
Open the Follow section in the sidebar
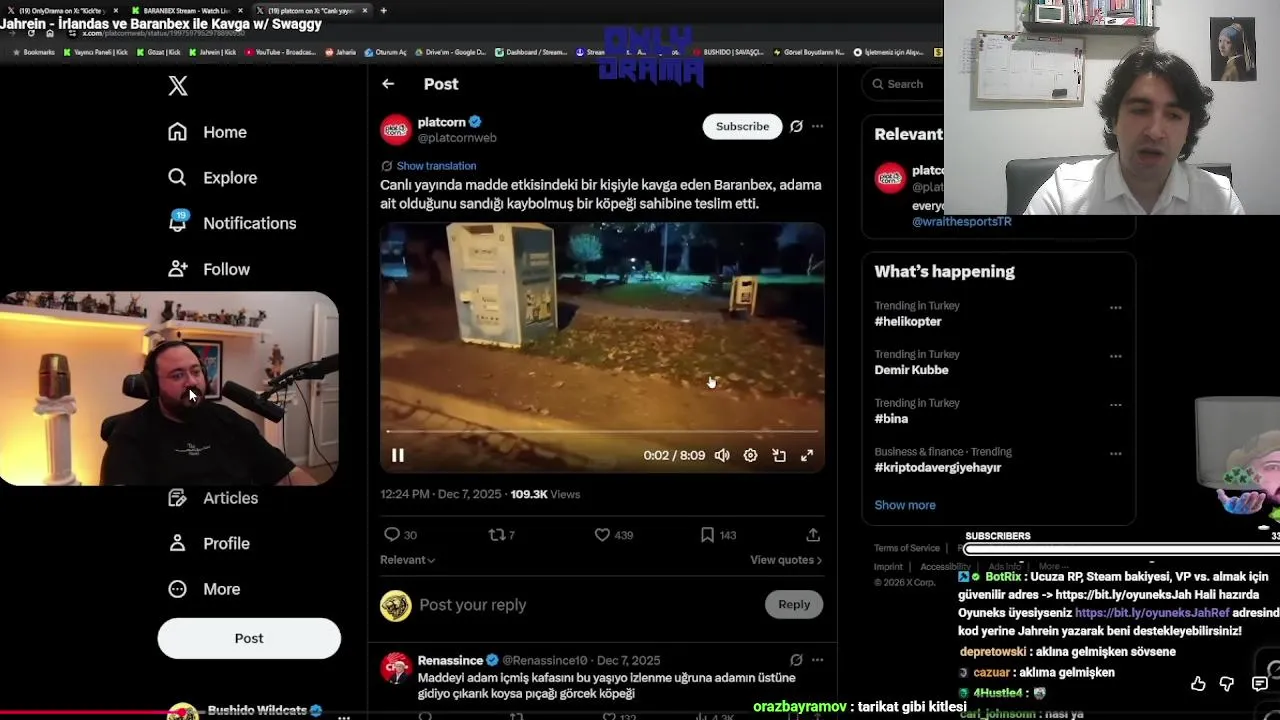tap(209, 269)
